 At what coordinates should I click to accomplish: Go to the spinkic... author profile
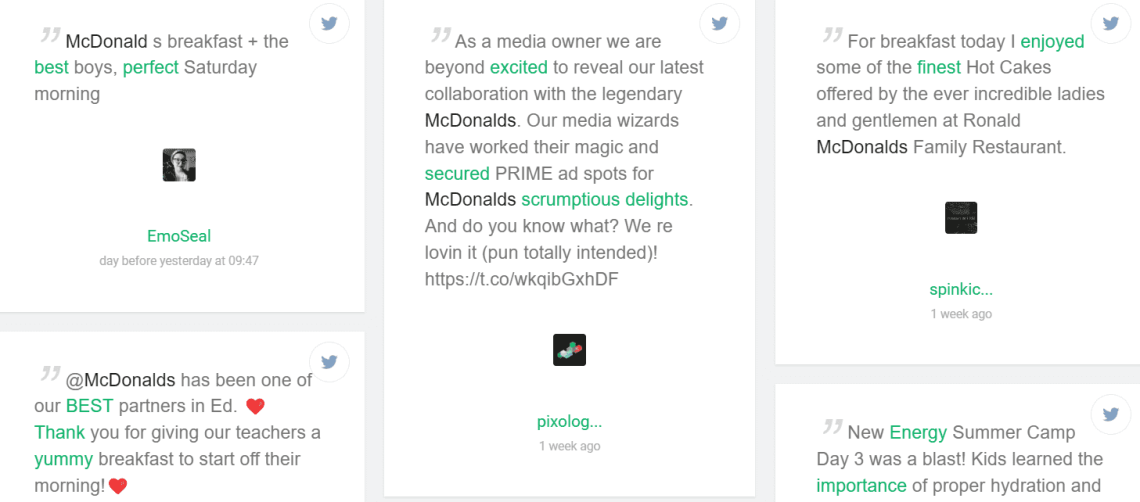(x=961, y=290)
